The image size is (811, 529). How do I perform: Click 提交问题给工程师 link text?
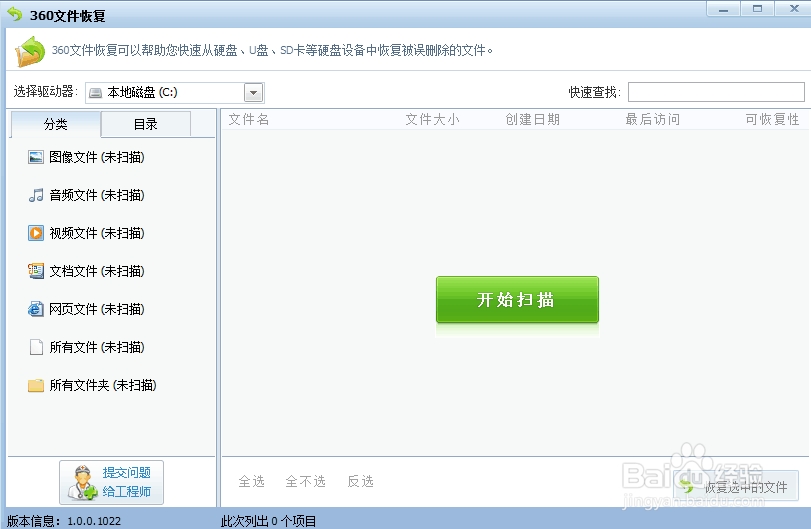coord(127,482)
